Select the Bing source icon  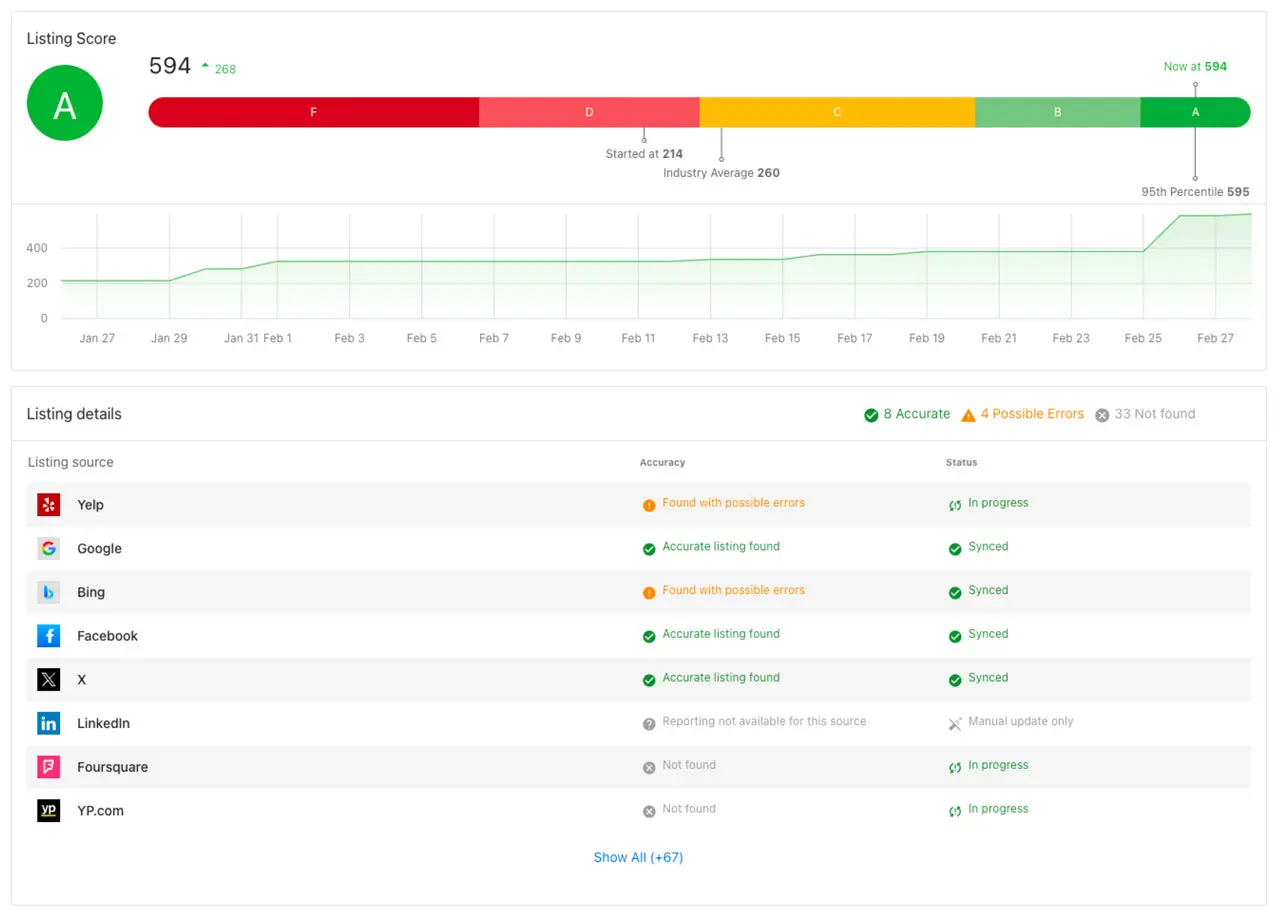pos(49,592)
